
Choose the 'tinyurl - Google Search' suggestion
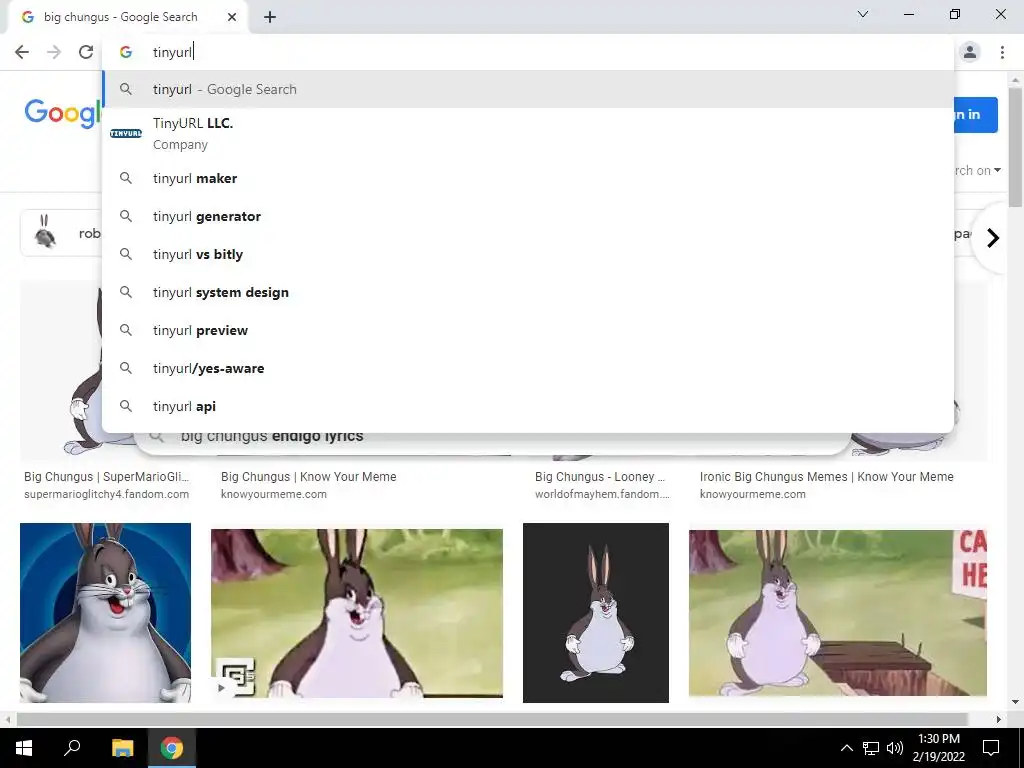point(528,89)
